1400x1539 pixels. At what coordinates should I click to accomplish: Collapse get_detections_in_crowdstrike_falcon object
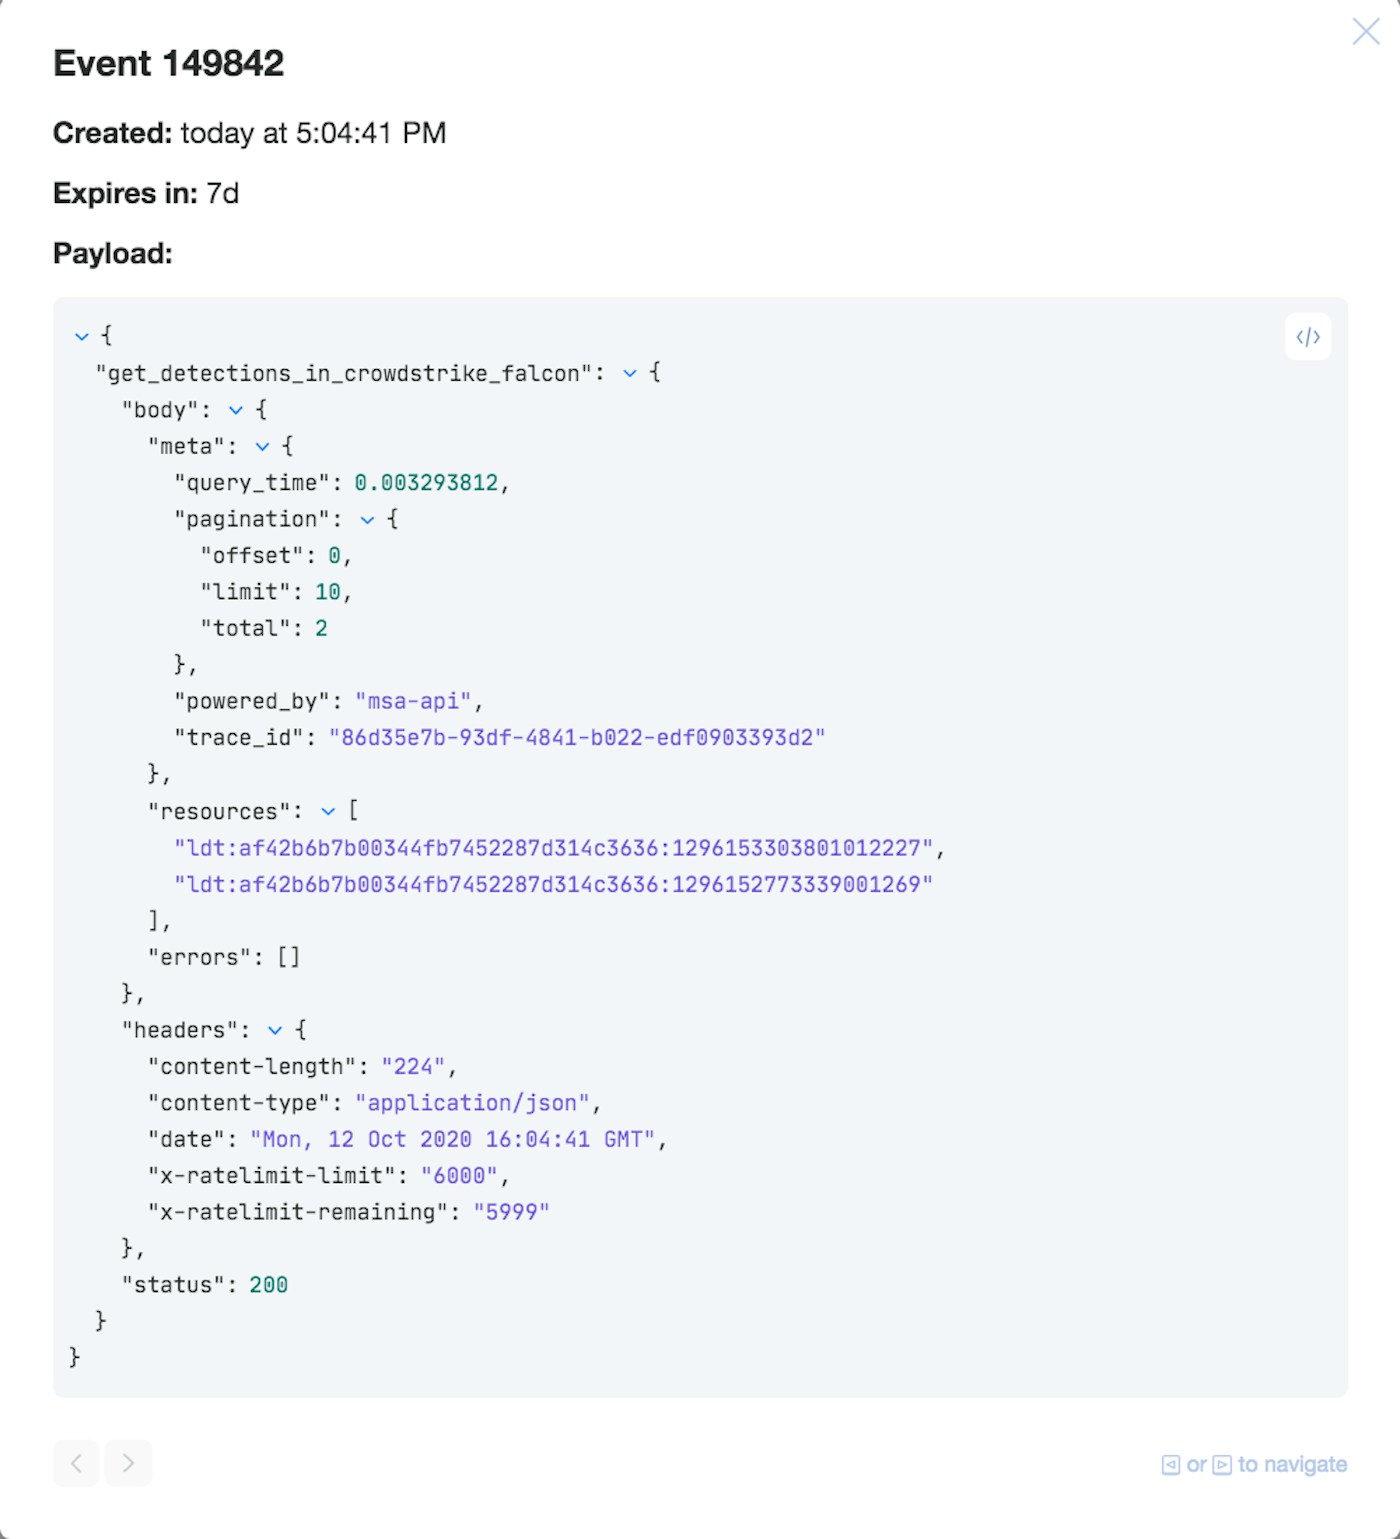(630, 373)
